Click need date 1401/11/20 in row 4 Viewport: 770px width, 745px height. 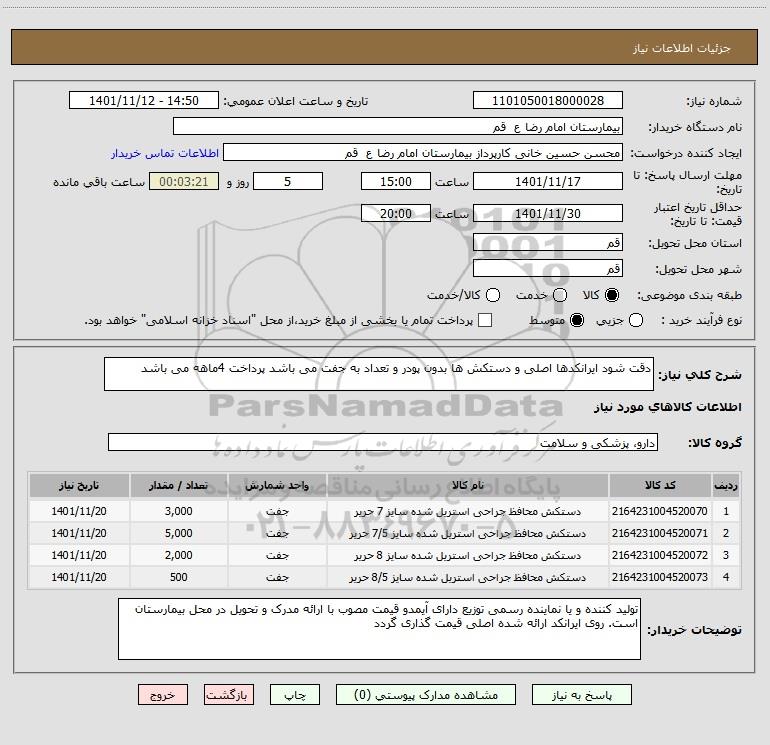point(79,578)
